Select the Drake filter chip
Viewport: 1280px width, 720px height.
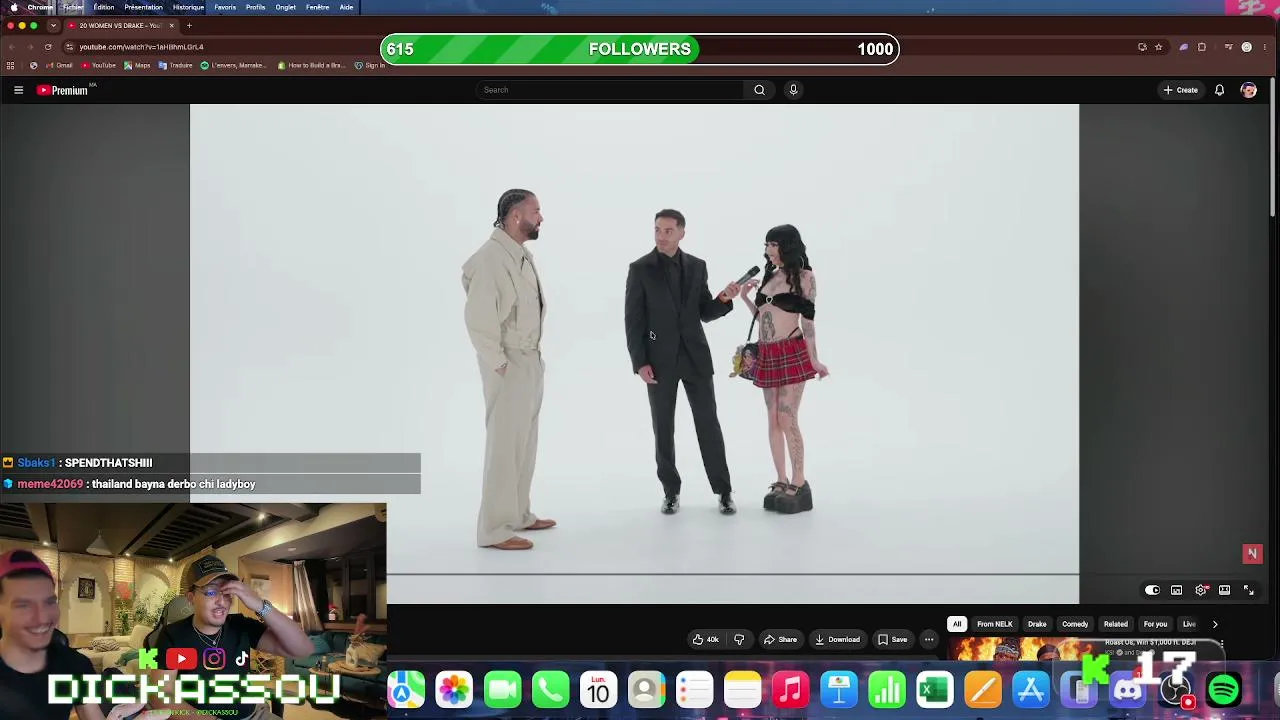1037,624
